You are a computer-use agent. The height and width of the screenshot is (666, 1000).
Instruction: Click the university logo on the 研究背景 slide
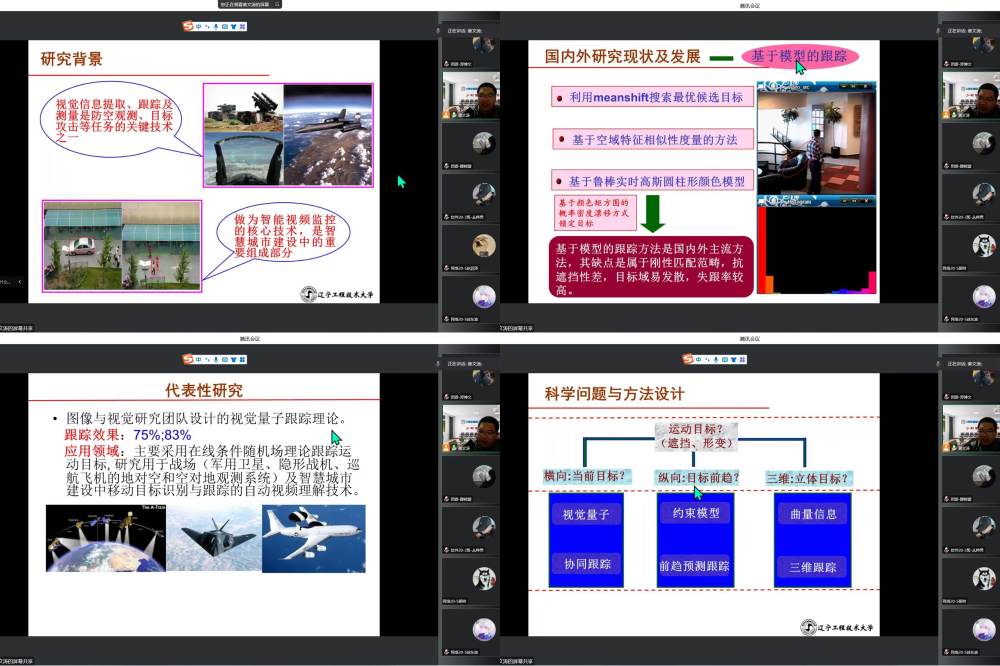point(337,294)
